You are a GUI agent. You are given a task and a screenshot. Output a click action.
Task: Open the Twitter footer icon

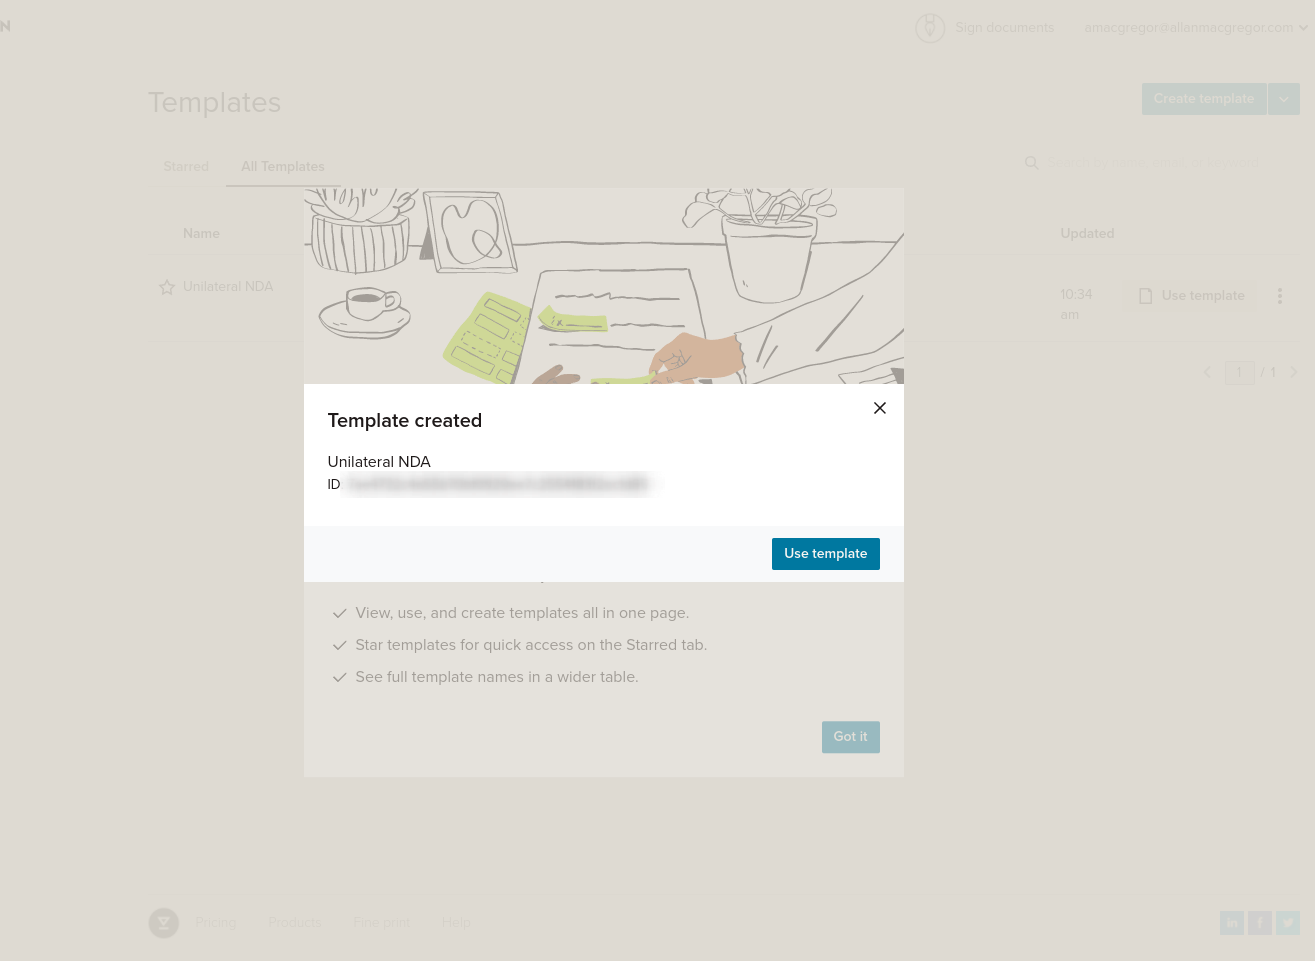[1288, 923]
